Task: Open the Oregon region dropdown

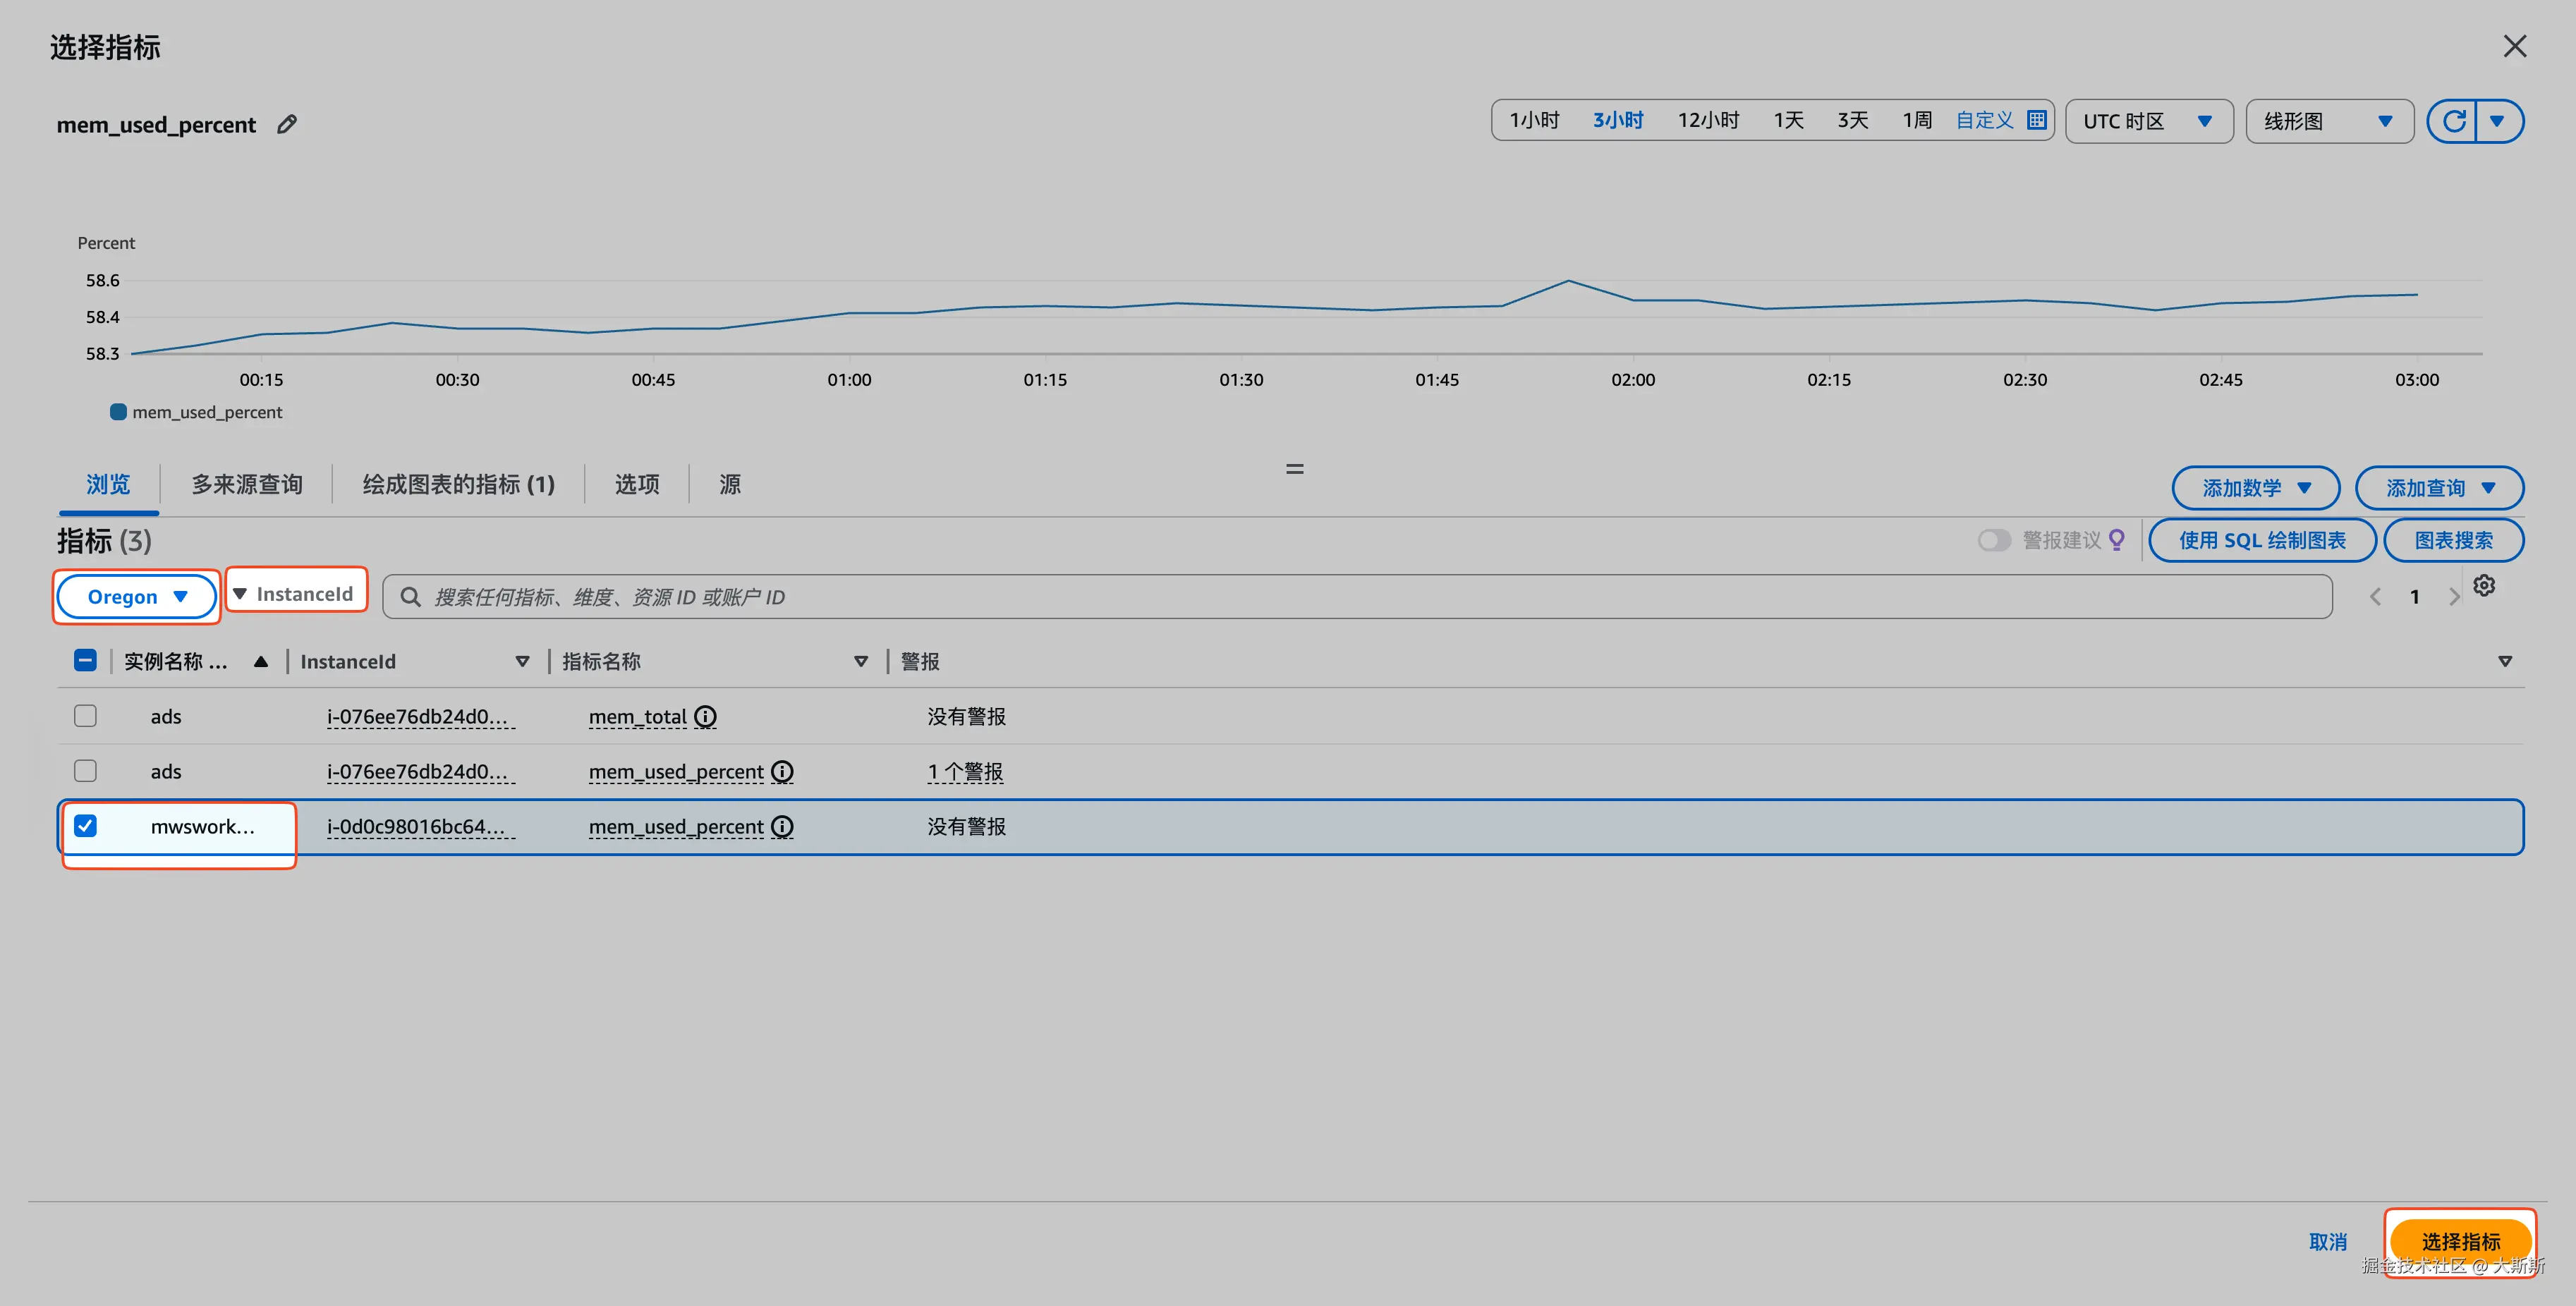Action: (136, 597)
